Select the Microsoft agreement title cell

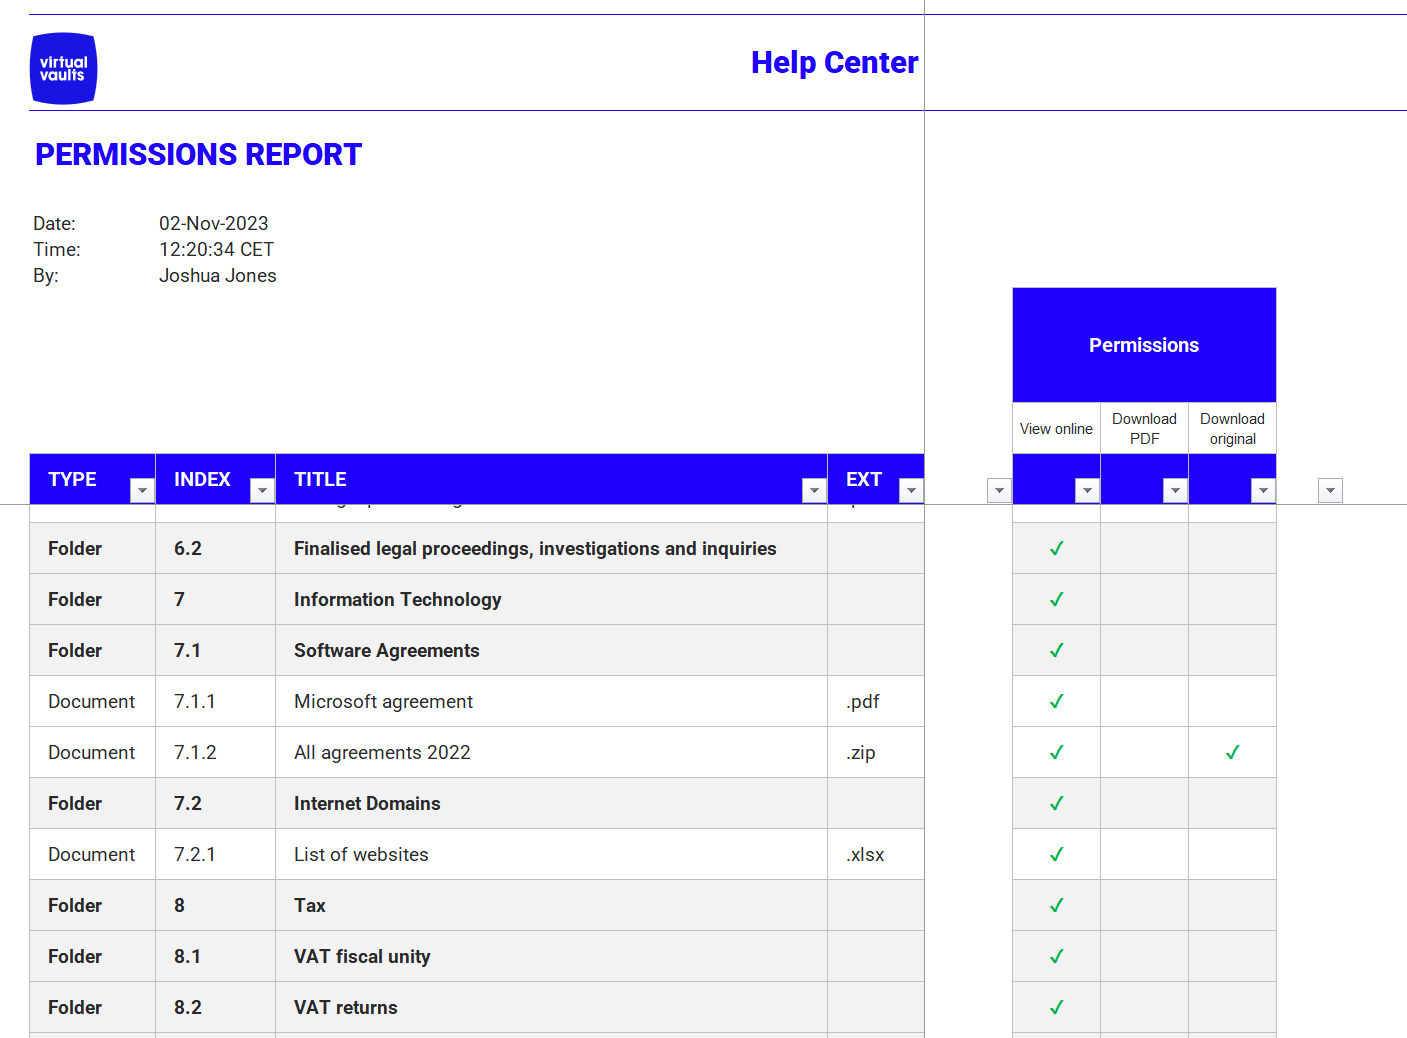(x=383, y=702)
